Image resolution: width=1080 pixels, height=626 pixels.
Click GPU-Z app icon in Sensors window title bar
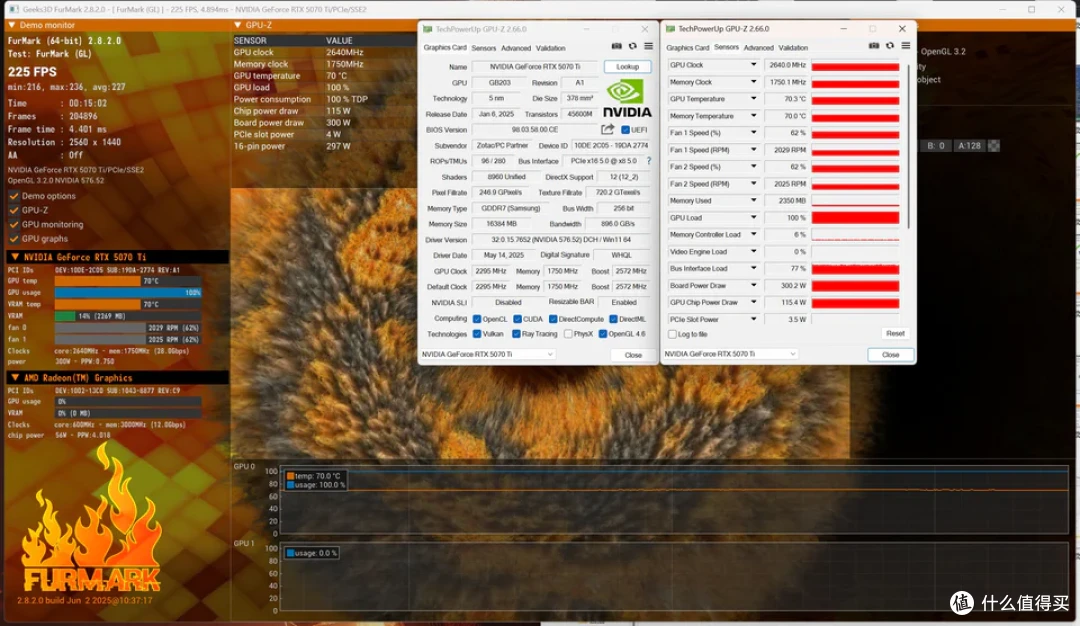[x=670, y=29]
